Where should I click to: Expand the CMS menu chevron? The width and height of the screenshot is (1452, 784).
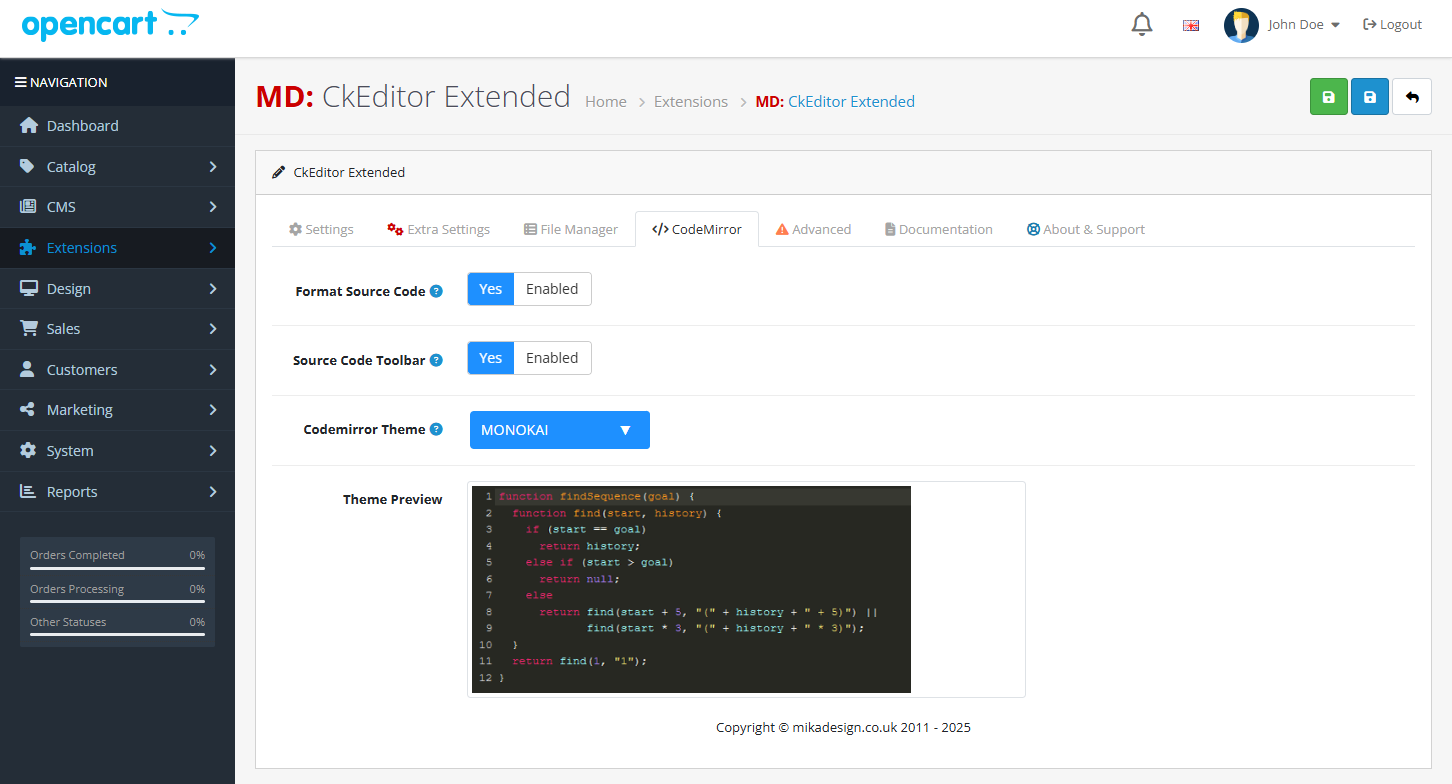coord(213,207)
